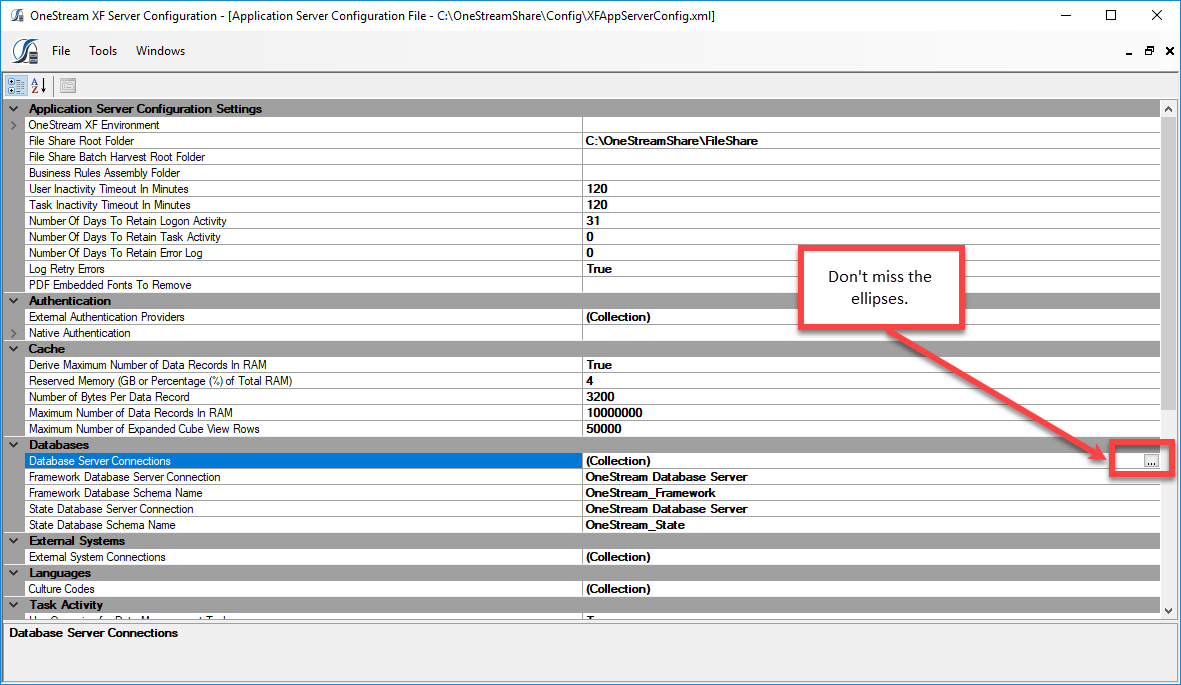Select Number of Bytes Per Data Record row
Image resolution: width=1181 pixels, height=685 pixels.
593,397
